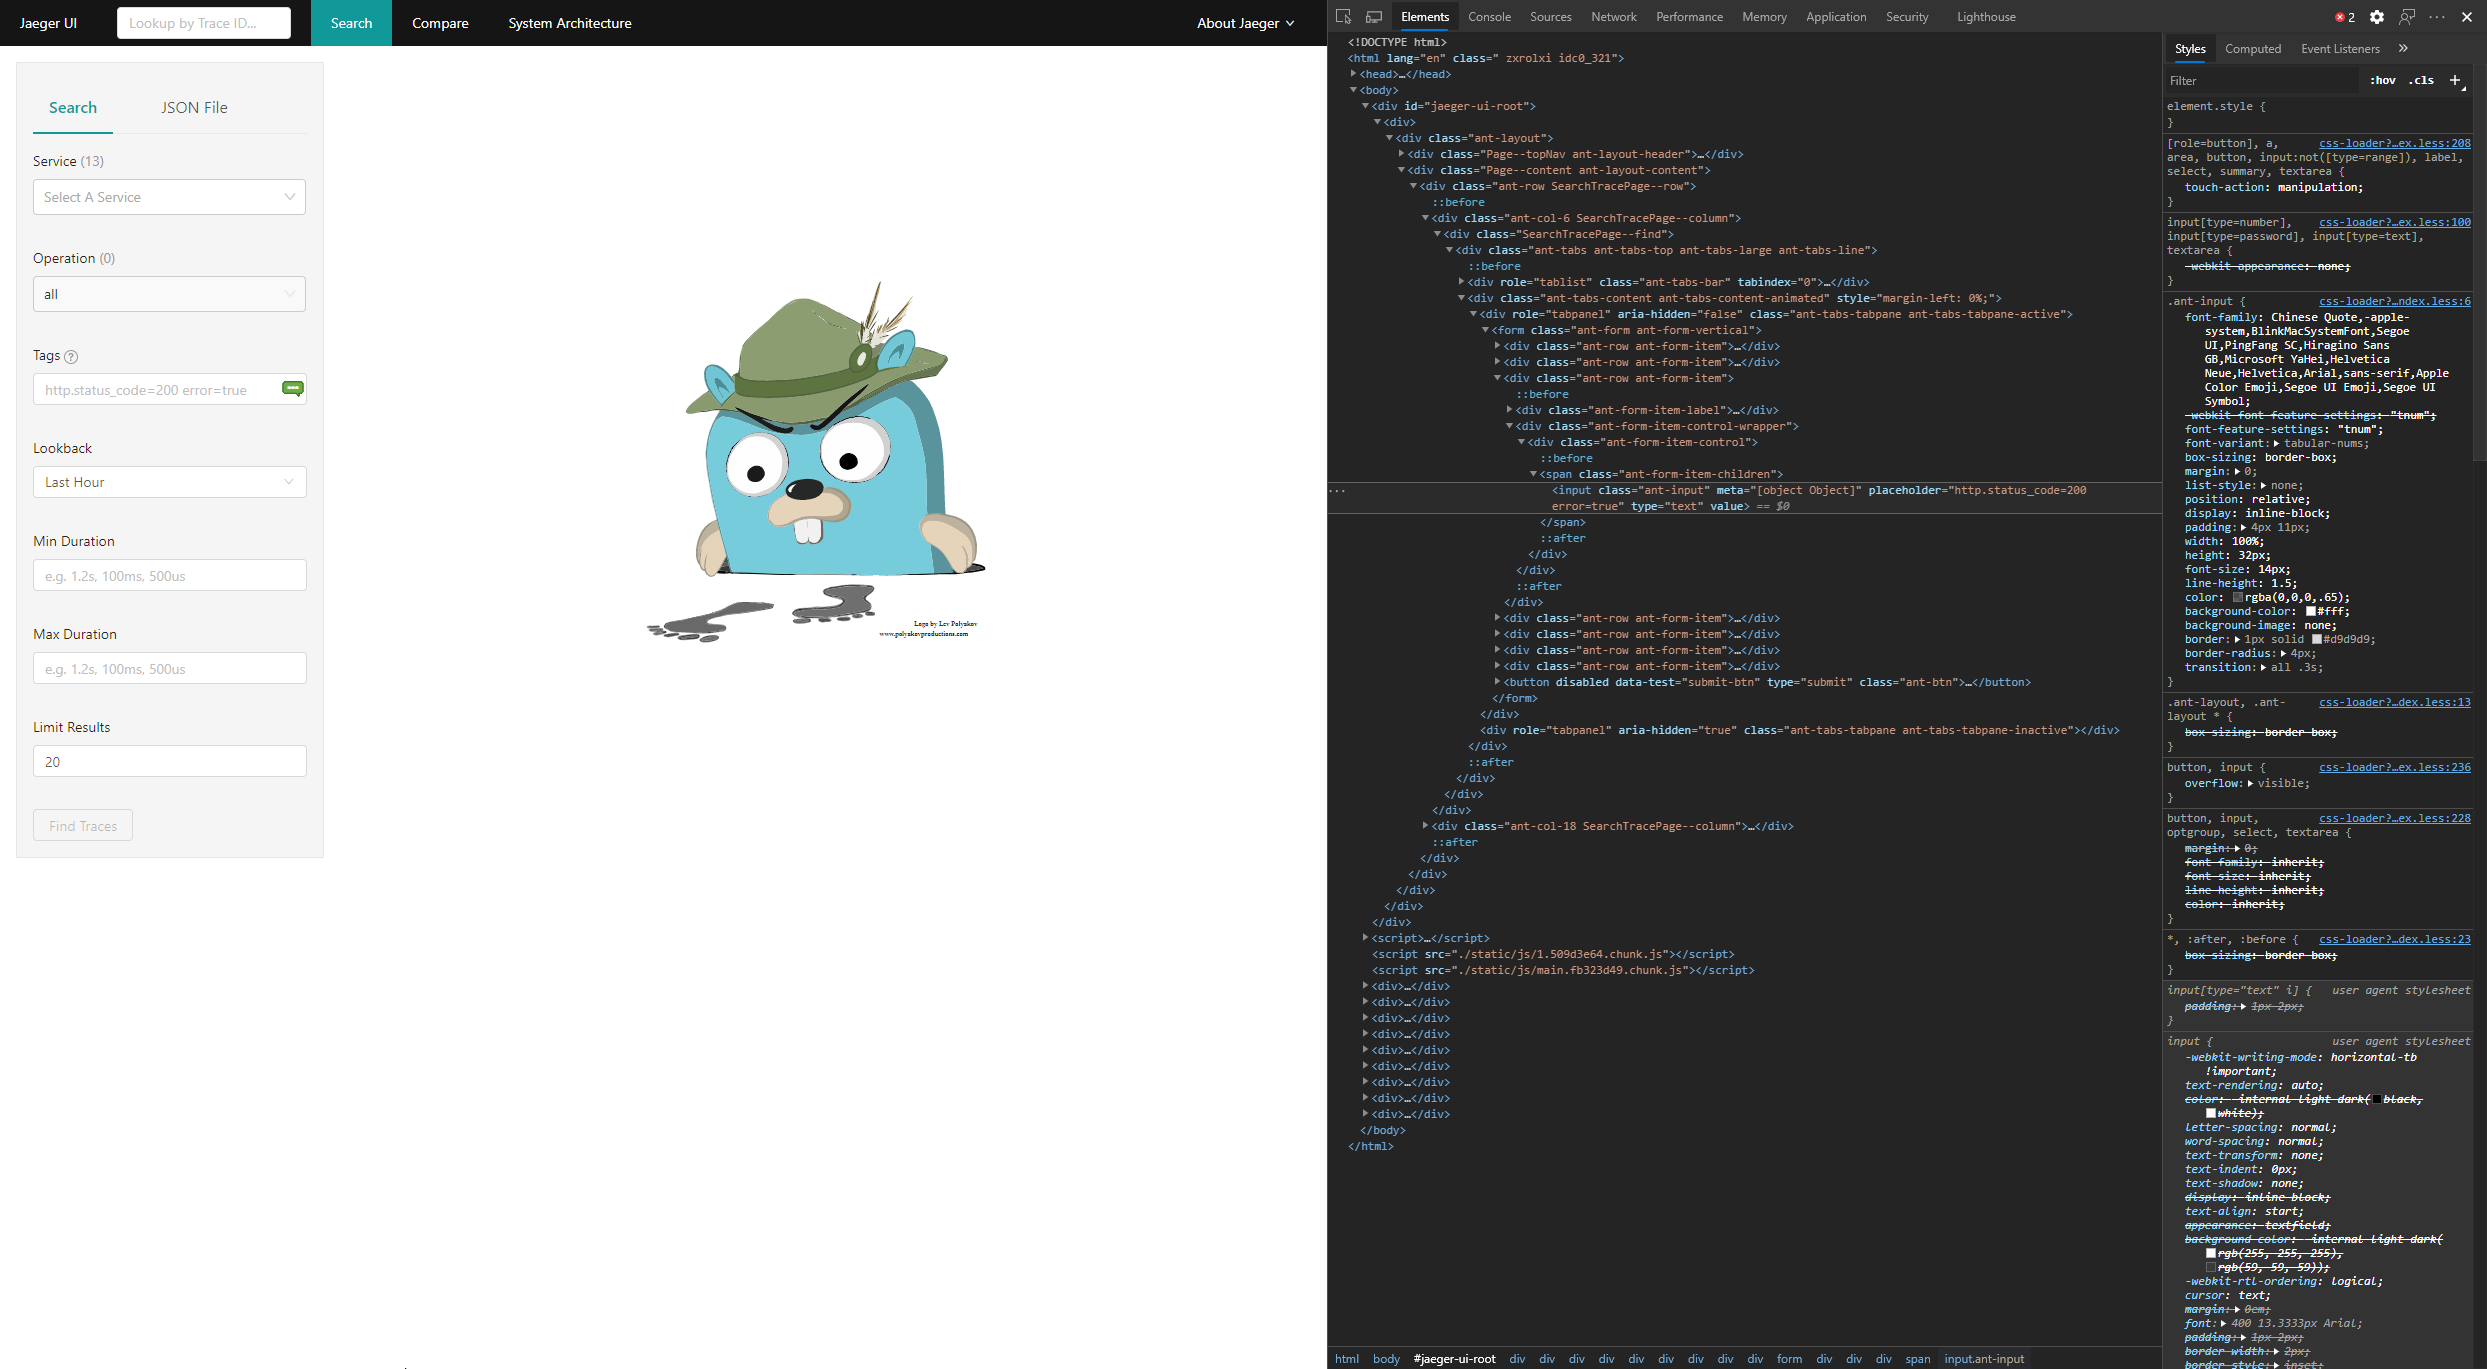Viewport: 2487px width, 1369px height.
Task: Switch to the Sources tab
Action: tap(1550, 17)
